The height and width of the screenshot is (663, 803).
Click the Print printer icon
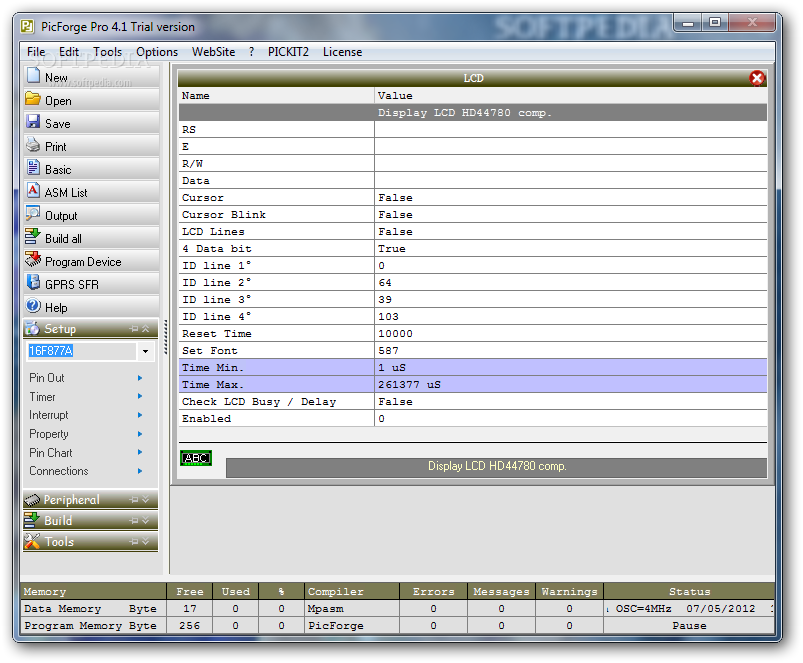[x=33, y=144]
